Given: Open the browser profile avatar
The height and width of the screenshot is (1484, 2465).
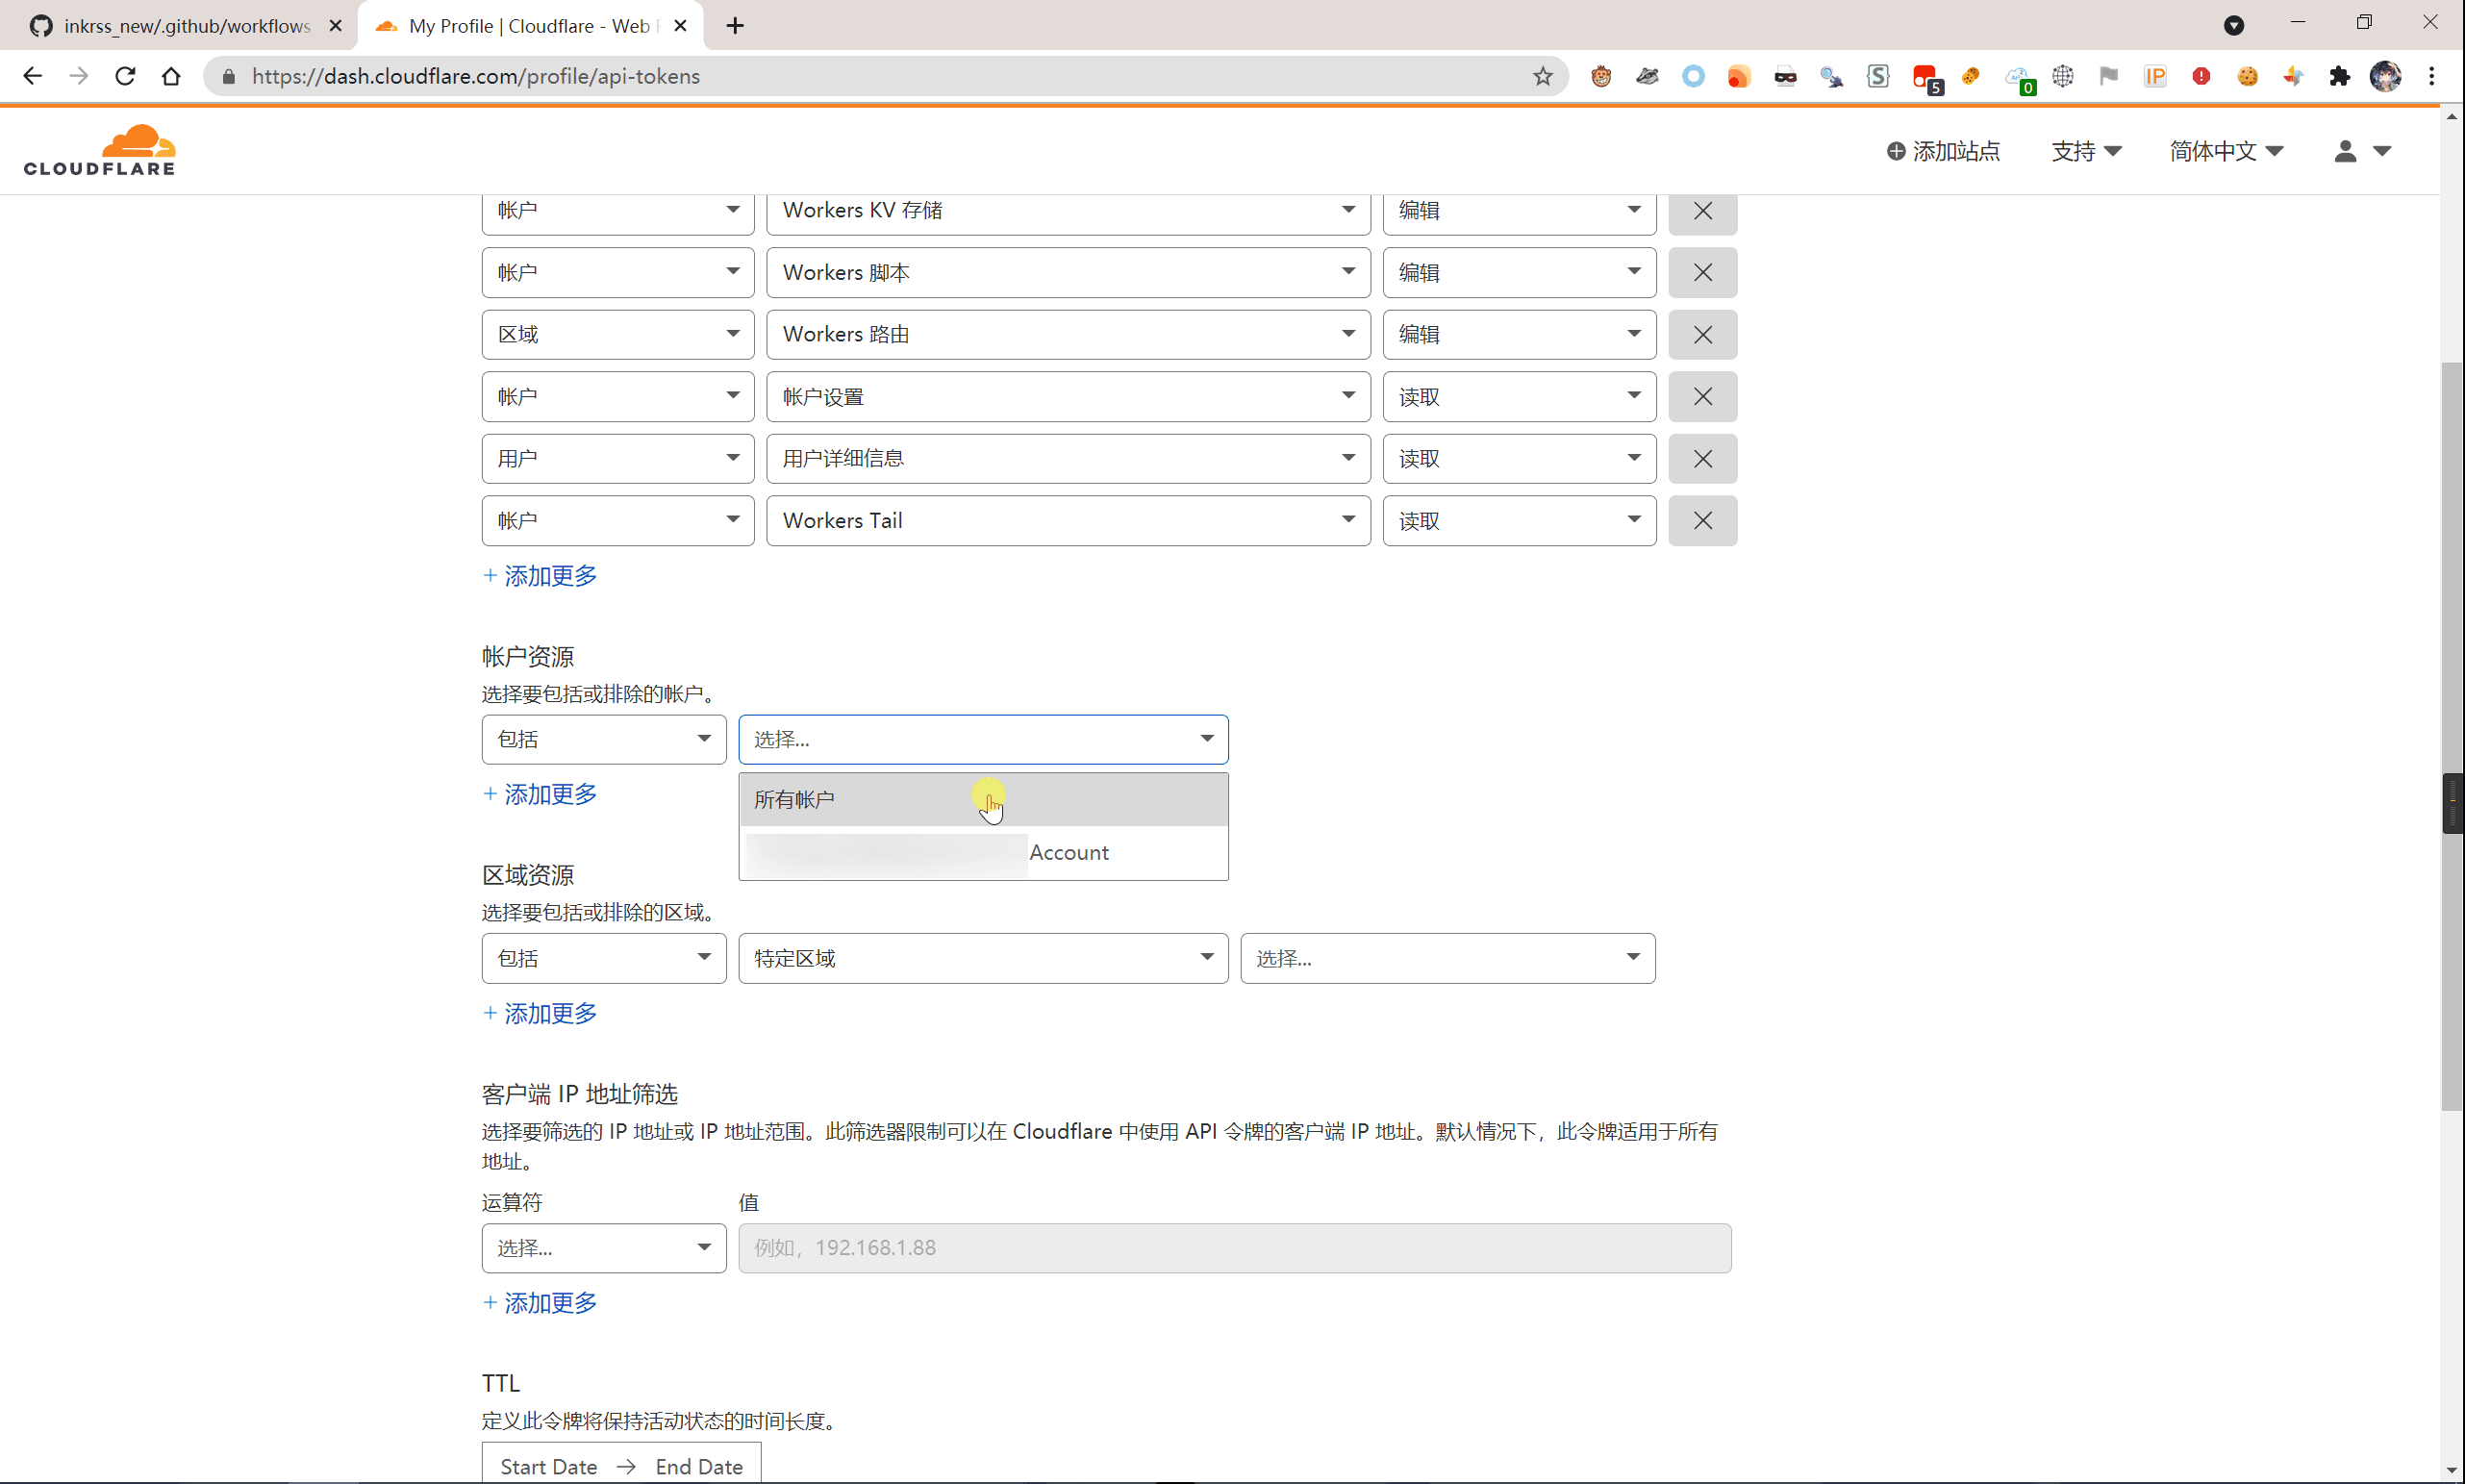Looking at the screenshot, I should click(2385, 76).
